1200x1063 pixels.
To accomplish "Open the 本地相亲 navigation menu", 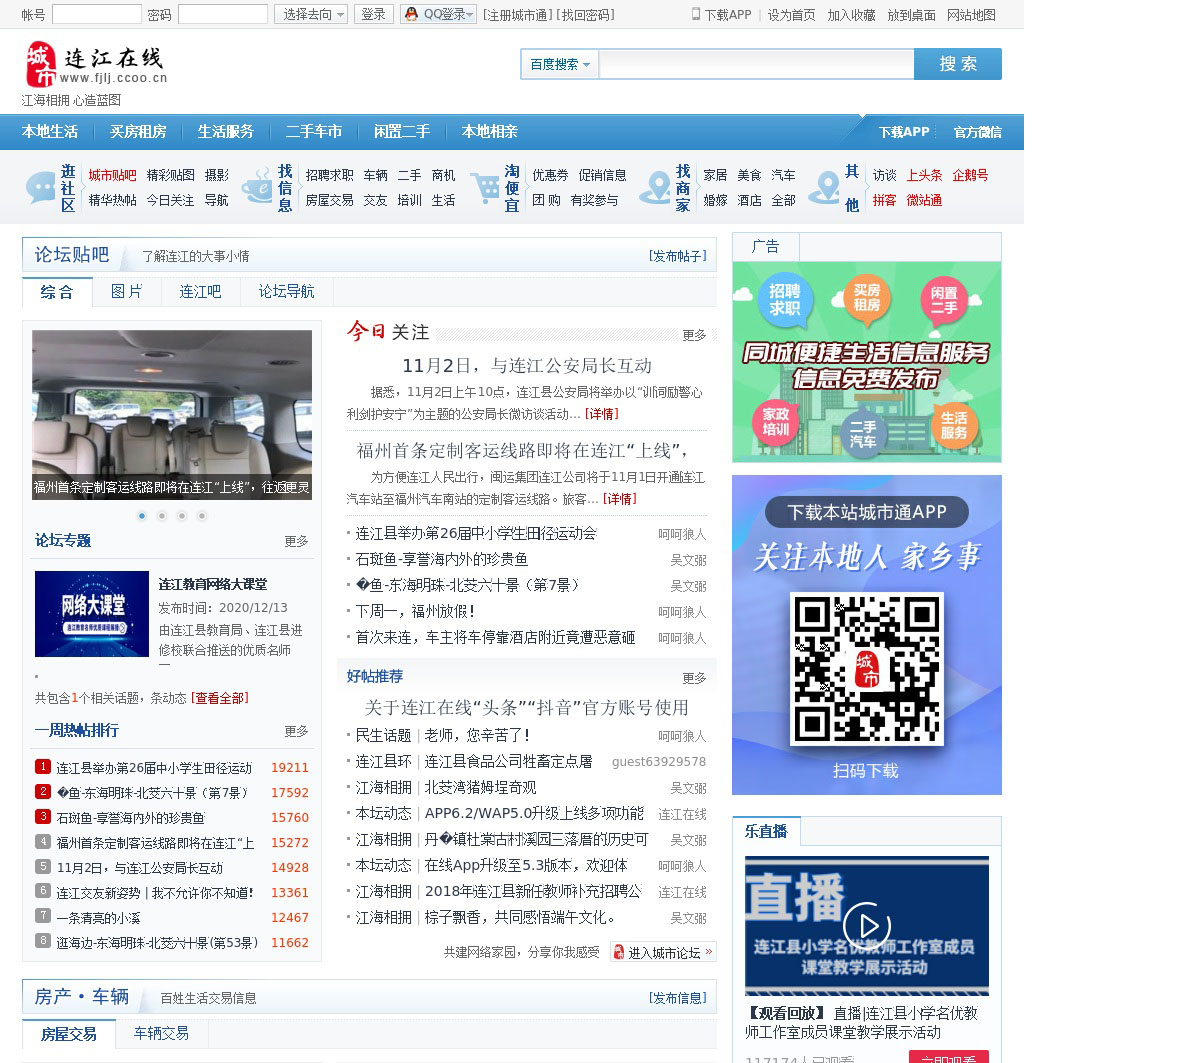I will coord(490,132).
